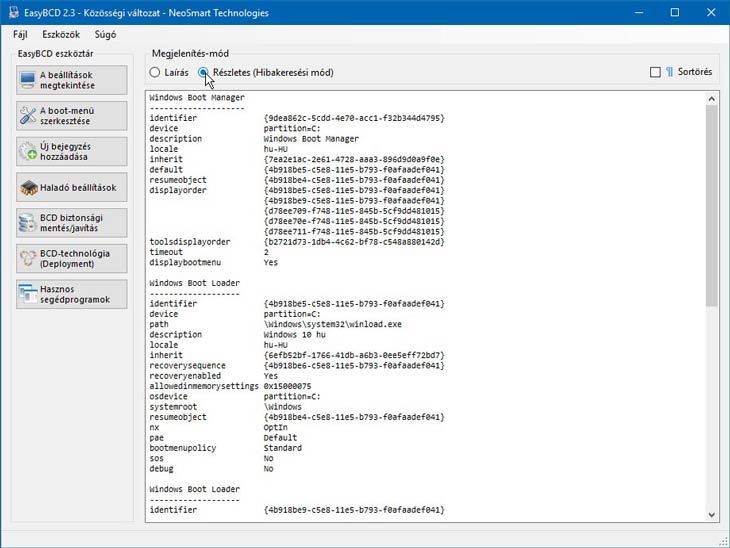Click the vertical scrollbar thumb
The width and height of the screenshot is (730, 548).
(x=711, y=200)
